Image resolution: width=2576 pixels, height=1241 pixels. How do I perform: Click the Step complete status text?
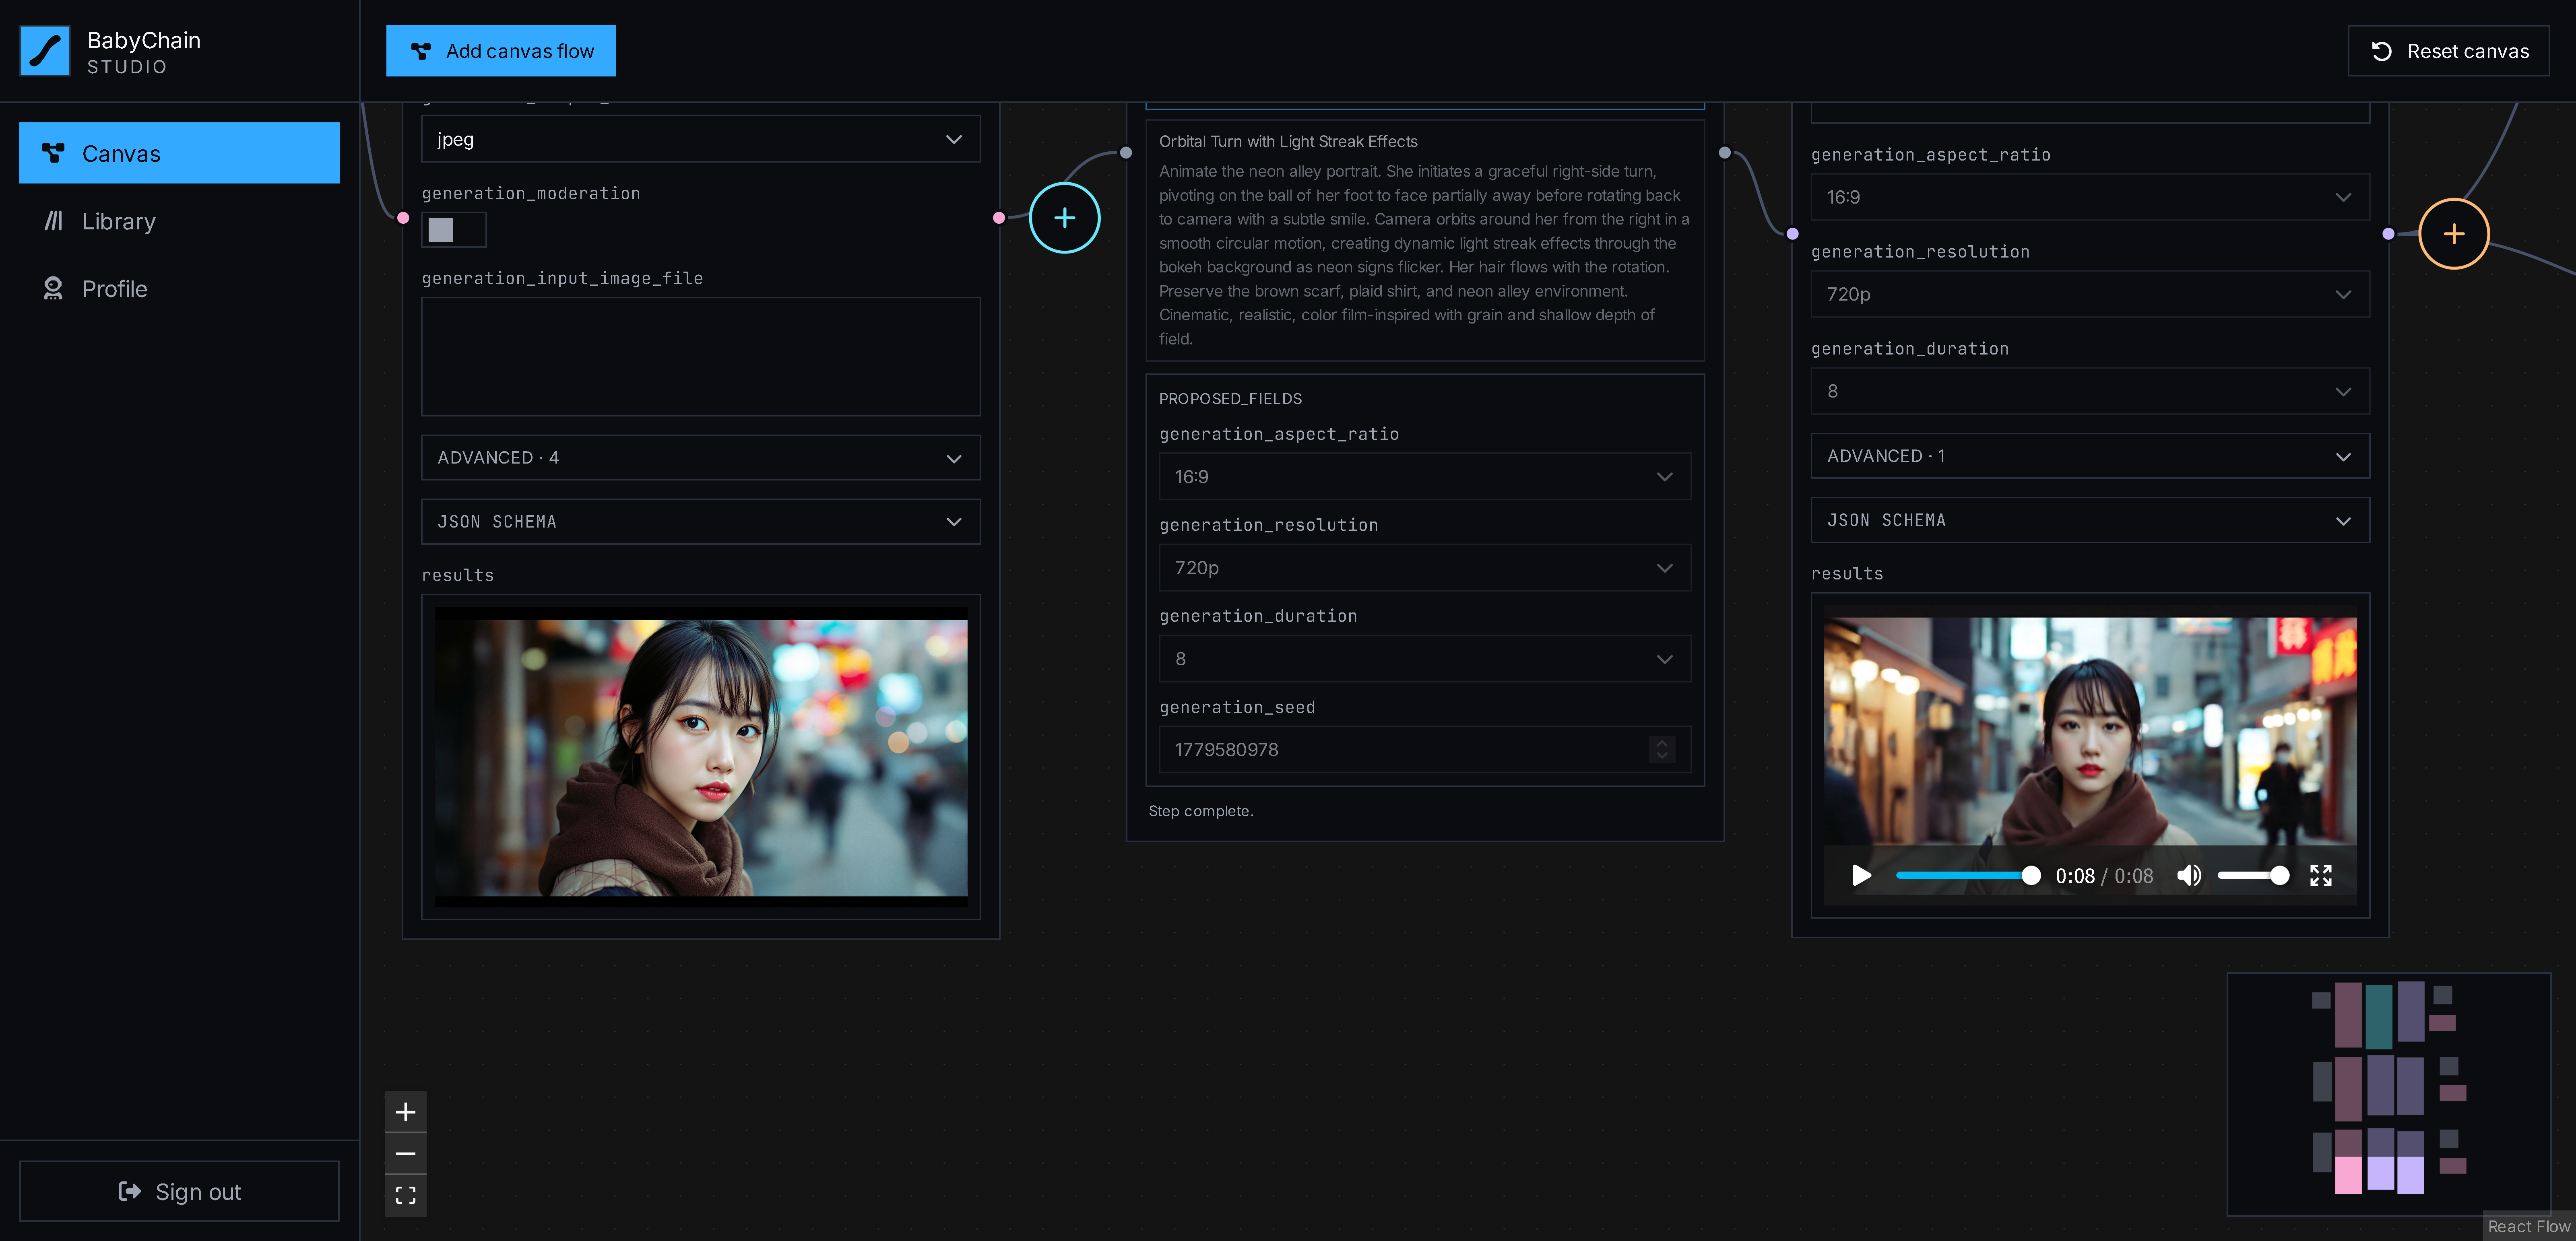[x=1201, y=811]
